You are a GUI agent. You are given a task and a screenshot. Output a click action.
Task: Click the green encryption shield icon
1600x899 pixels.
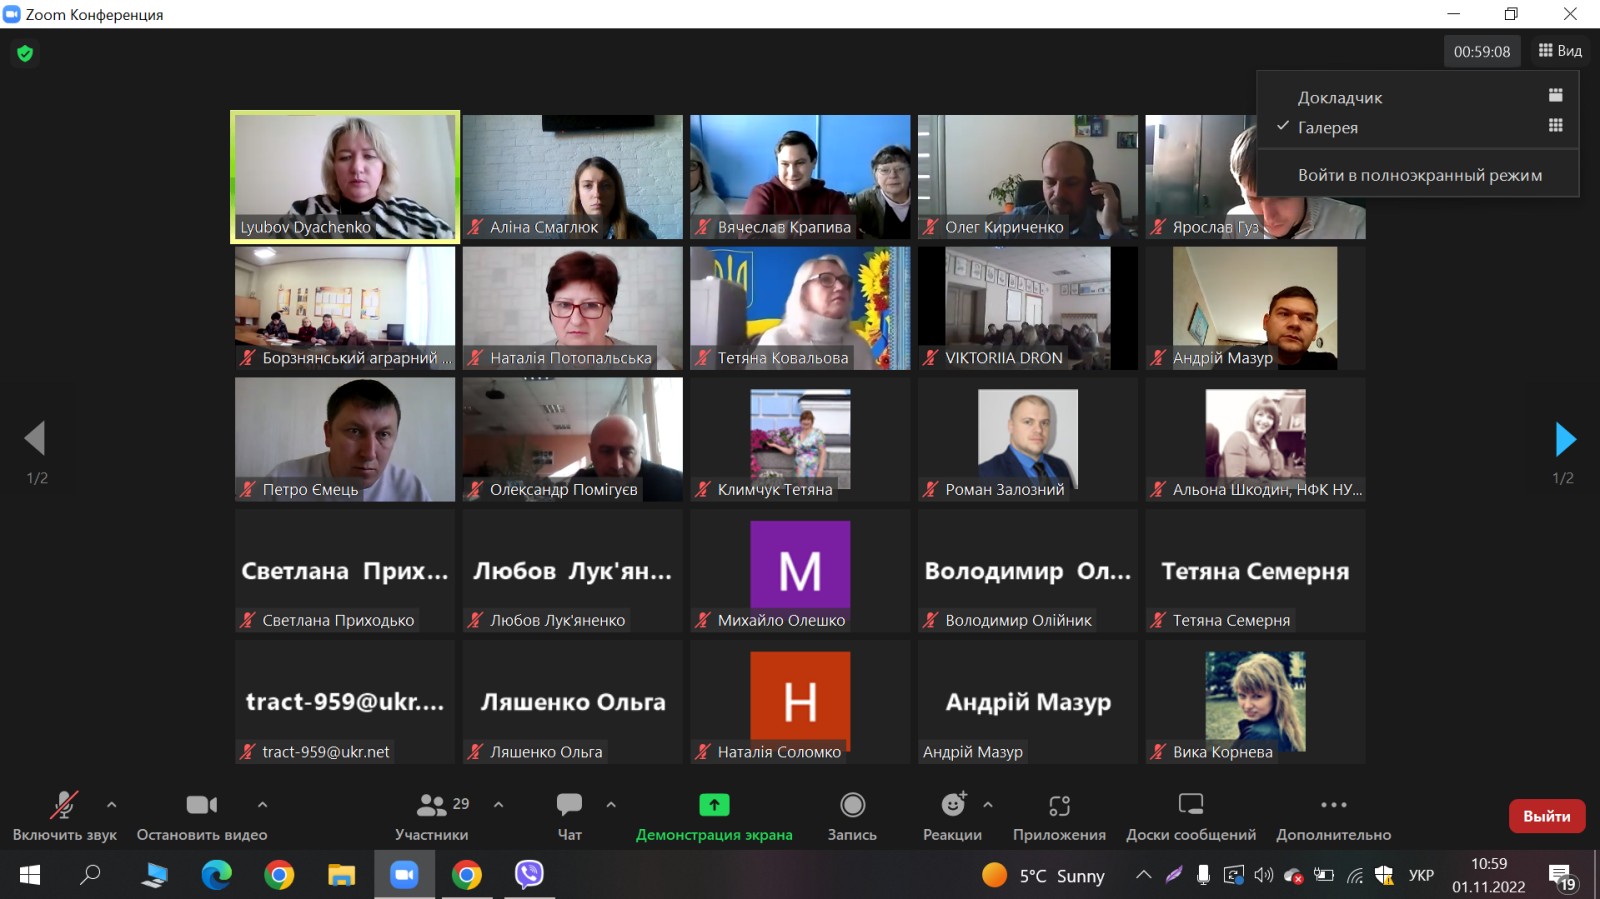[25, 53]
